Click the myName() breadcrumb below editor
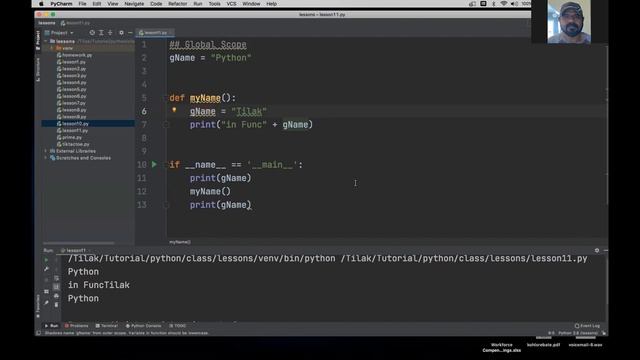Viewport: 640px width, 360px height. (180, 242)
